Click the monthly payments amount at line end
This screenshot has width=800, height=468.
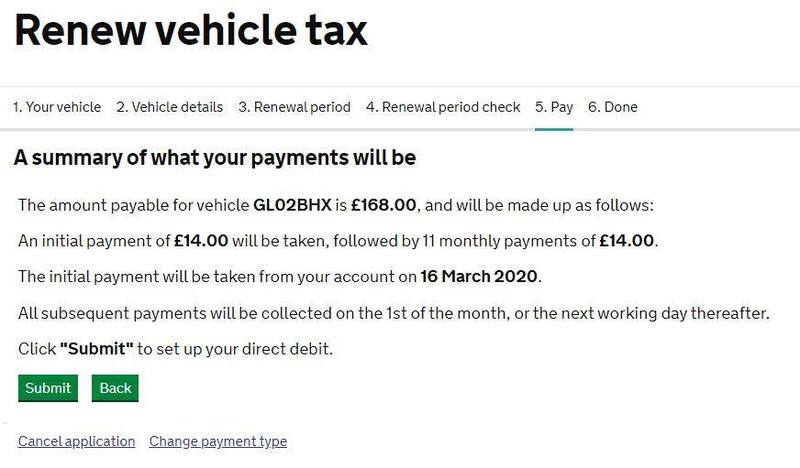point(627,241)
